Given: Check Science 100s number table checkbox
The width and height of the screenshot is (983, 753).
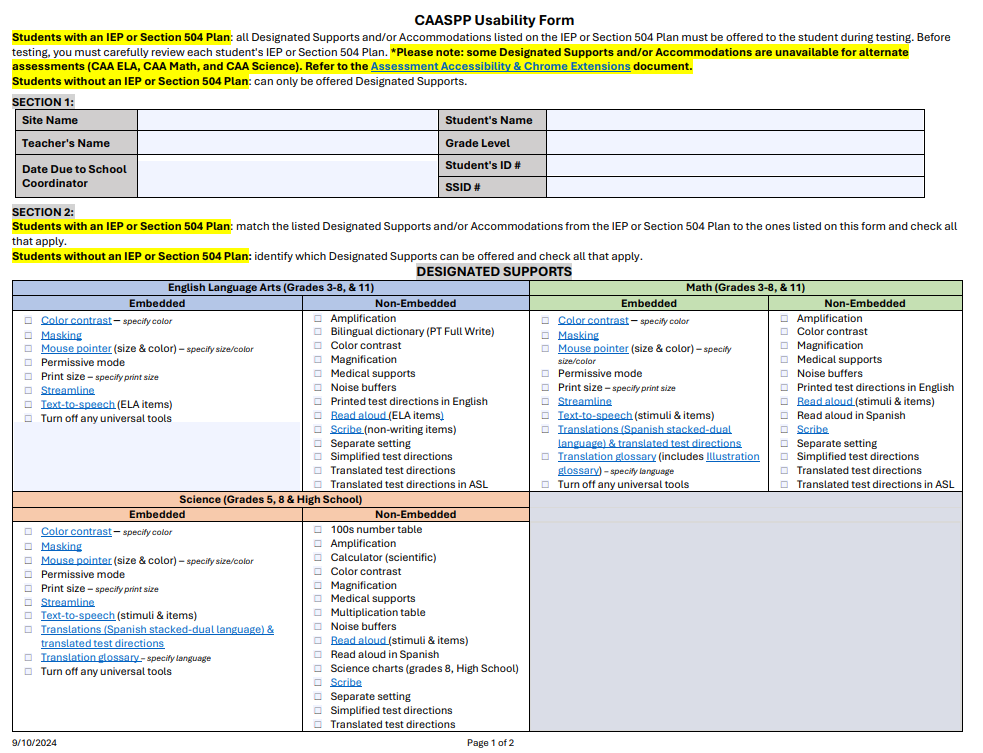Looking at the screenshot, I should 318,530.
